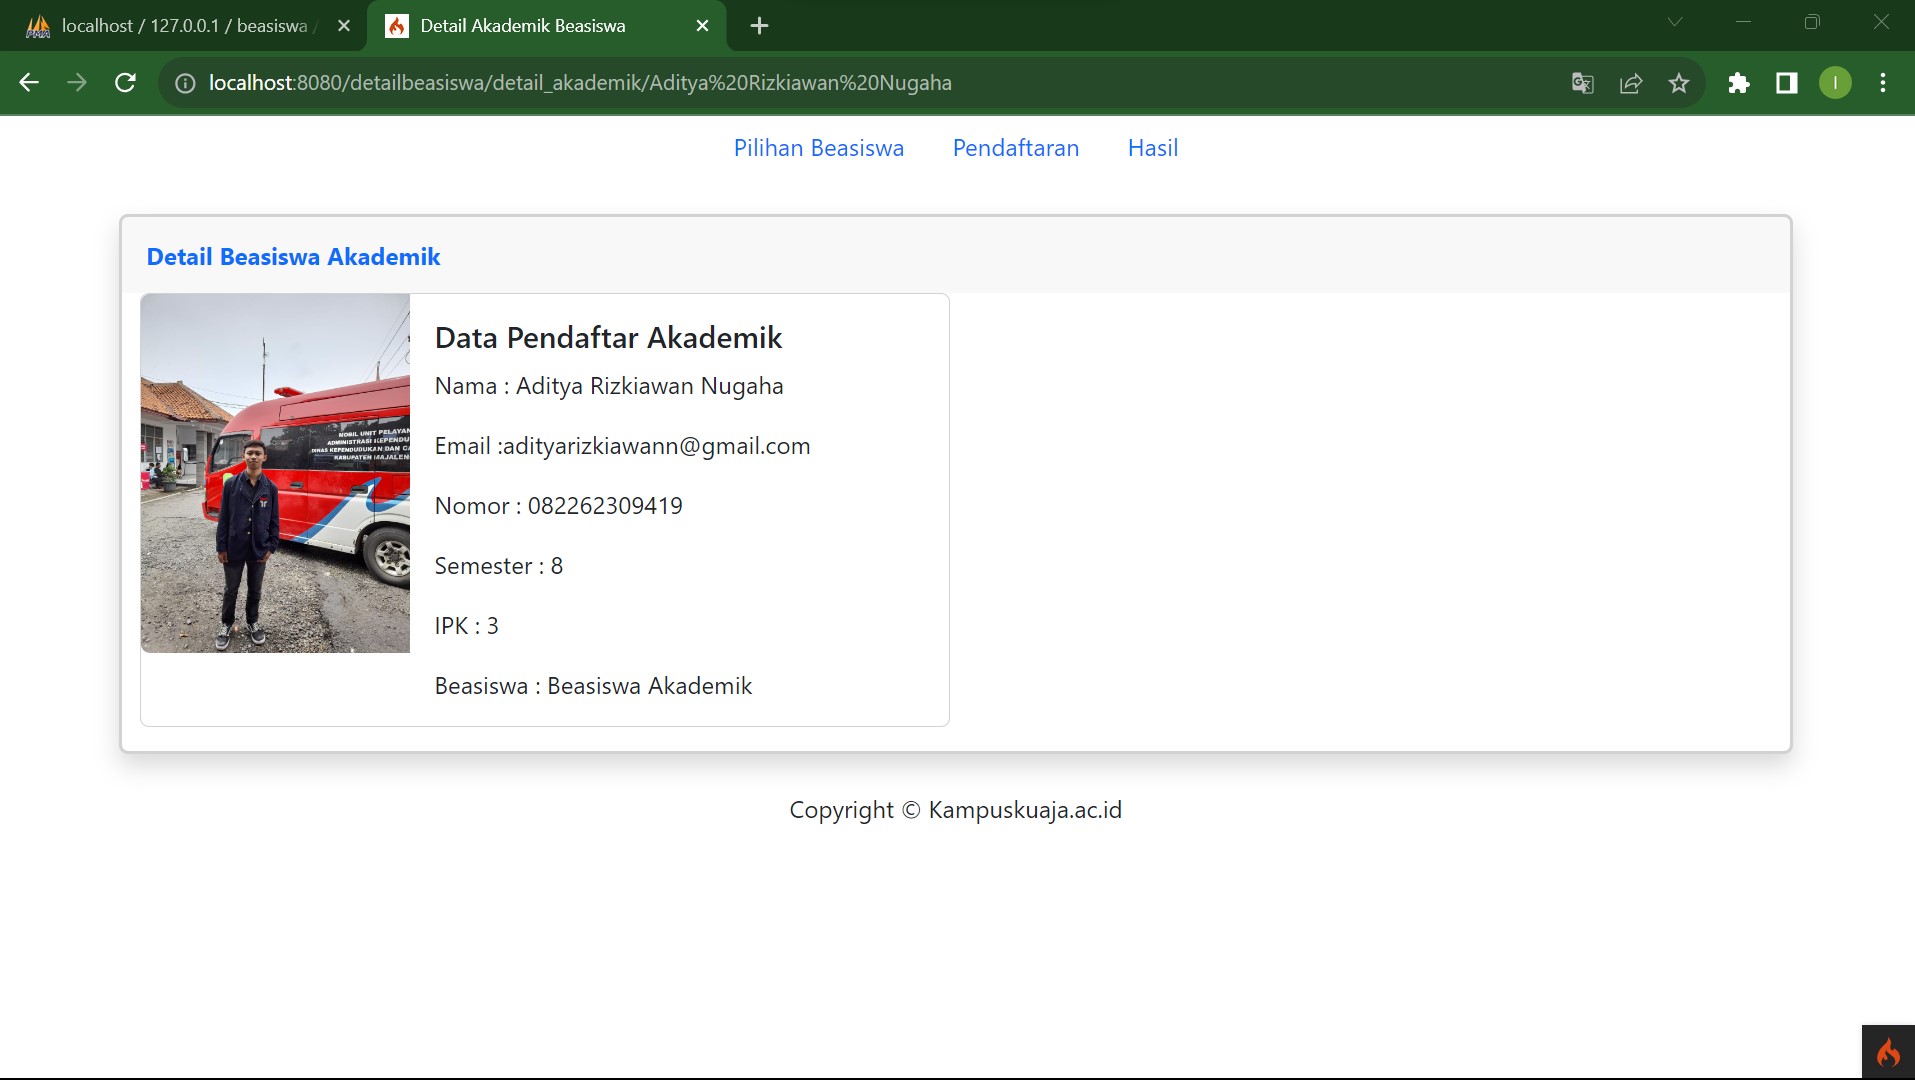Click the email adityarizkiawann@gmail.com
The image size is (1915, 1080).
657,446
